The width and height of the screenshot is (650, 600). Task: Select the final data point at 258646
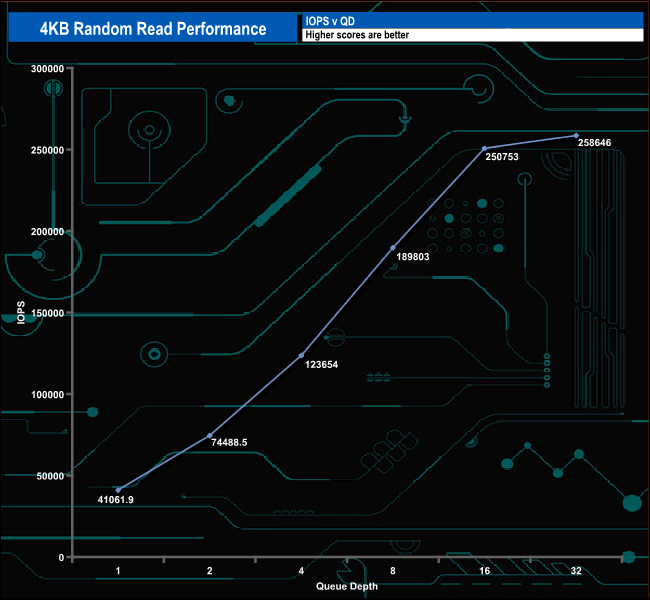(576, 135)
